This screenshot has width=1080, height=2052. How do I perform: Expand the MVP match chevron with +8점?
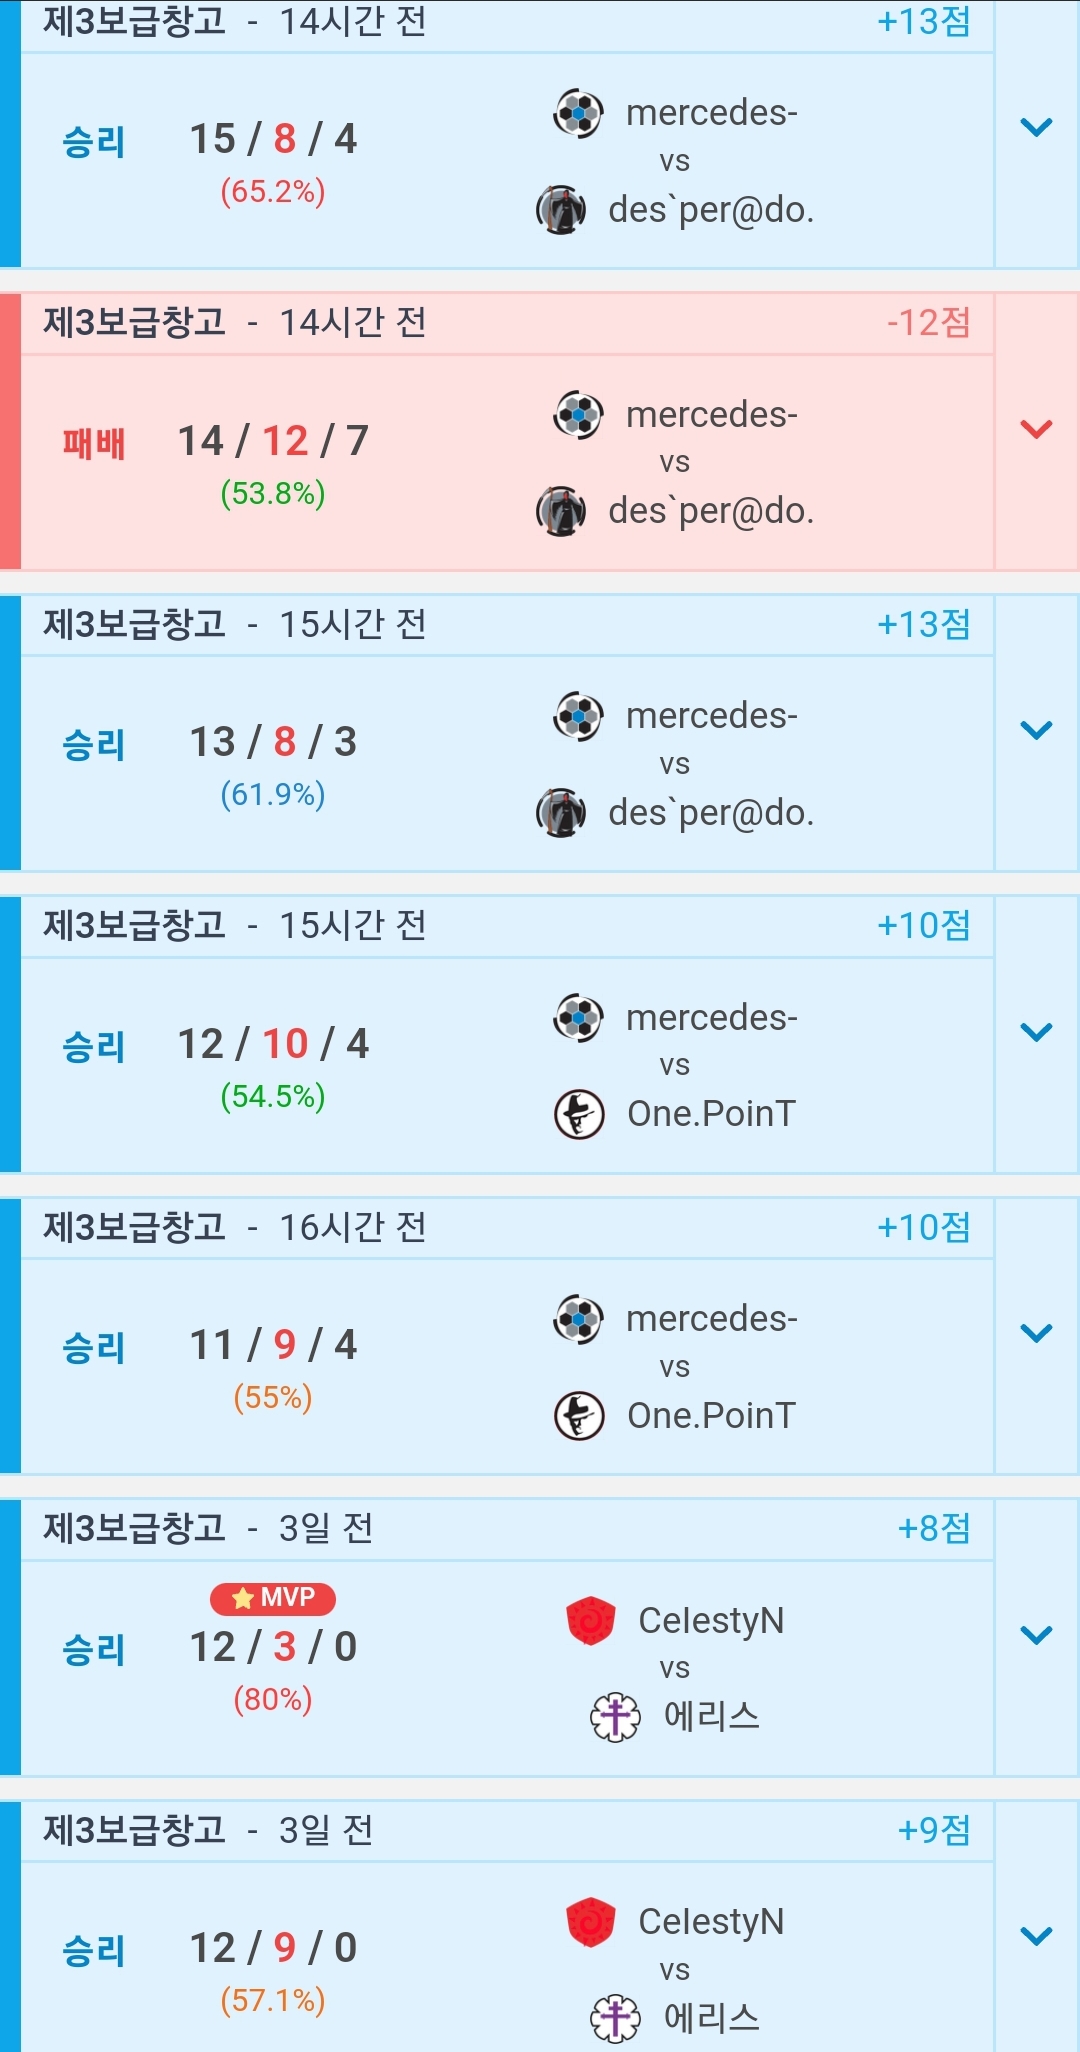(1036, 1636)
